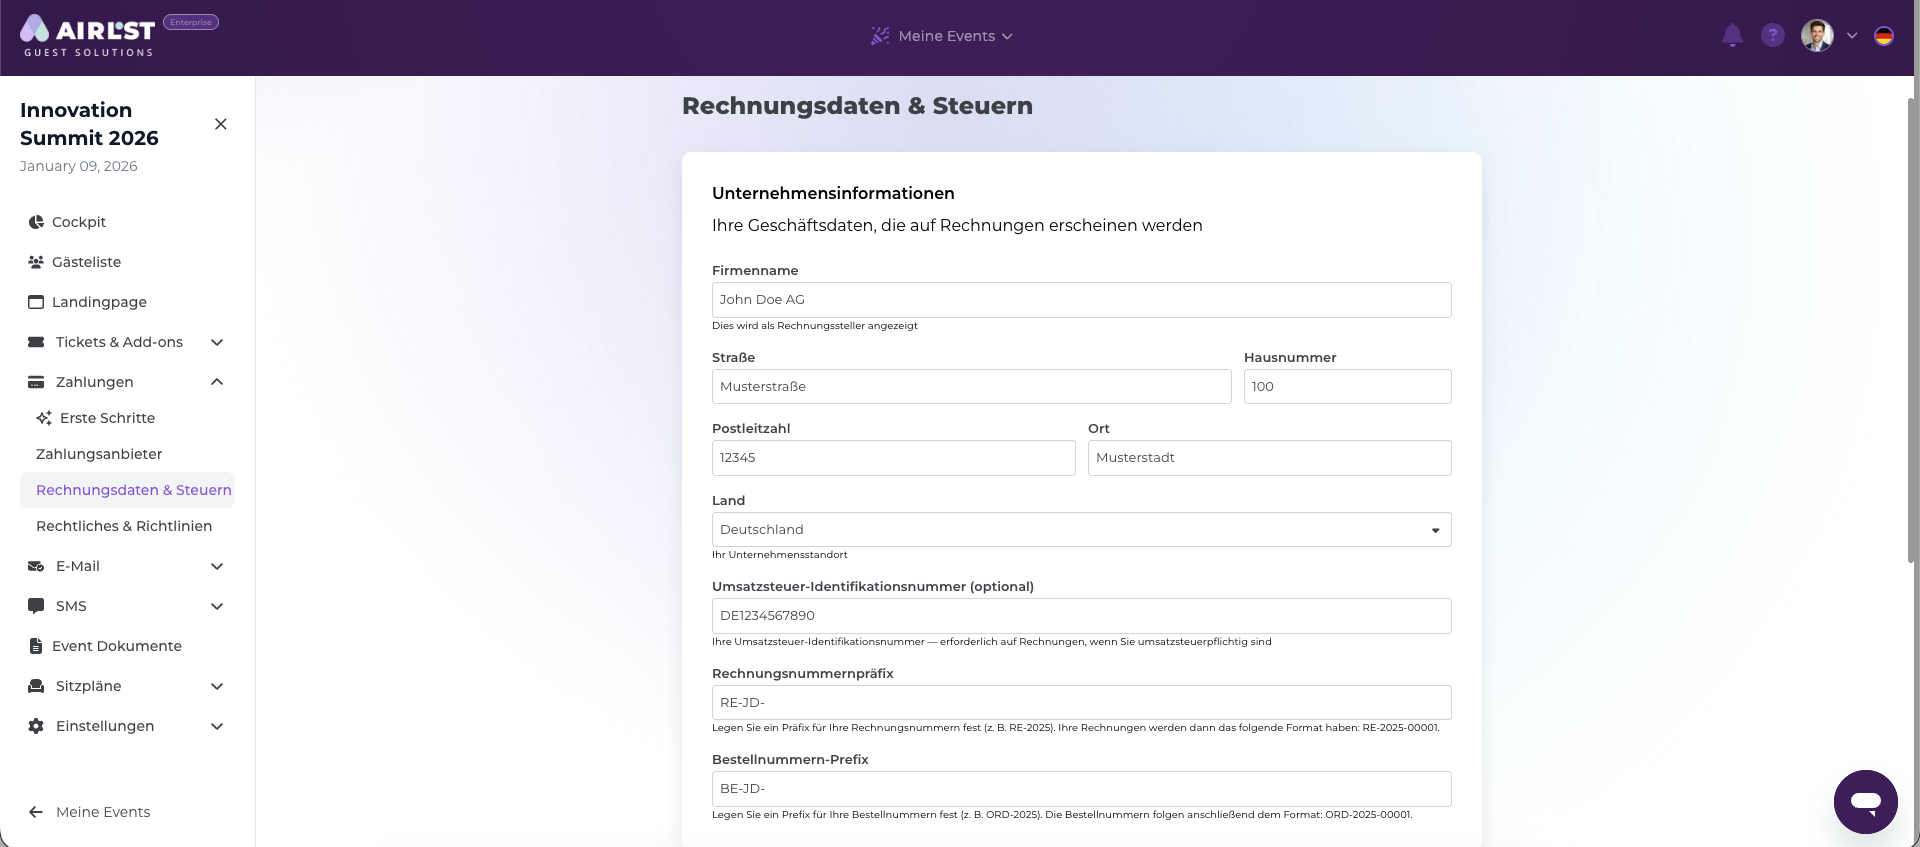Click the German flag language icon

pos(1883,36)
